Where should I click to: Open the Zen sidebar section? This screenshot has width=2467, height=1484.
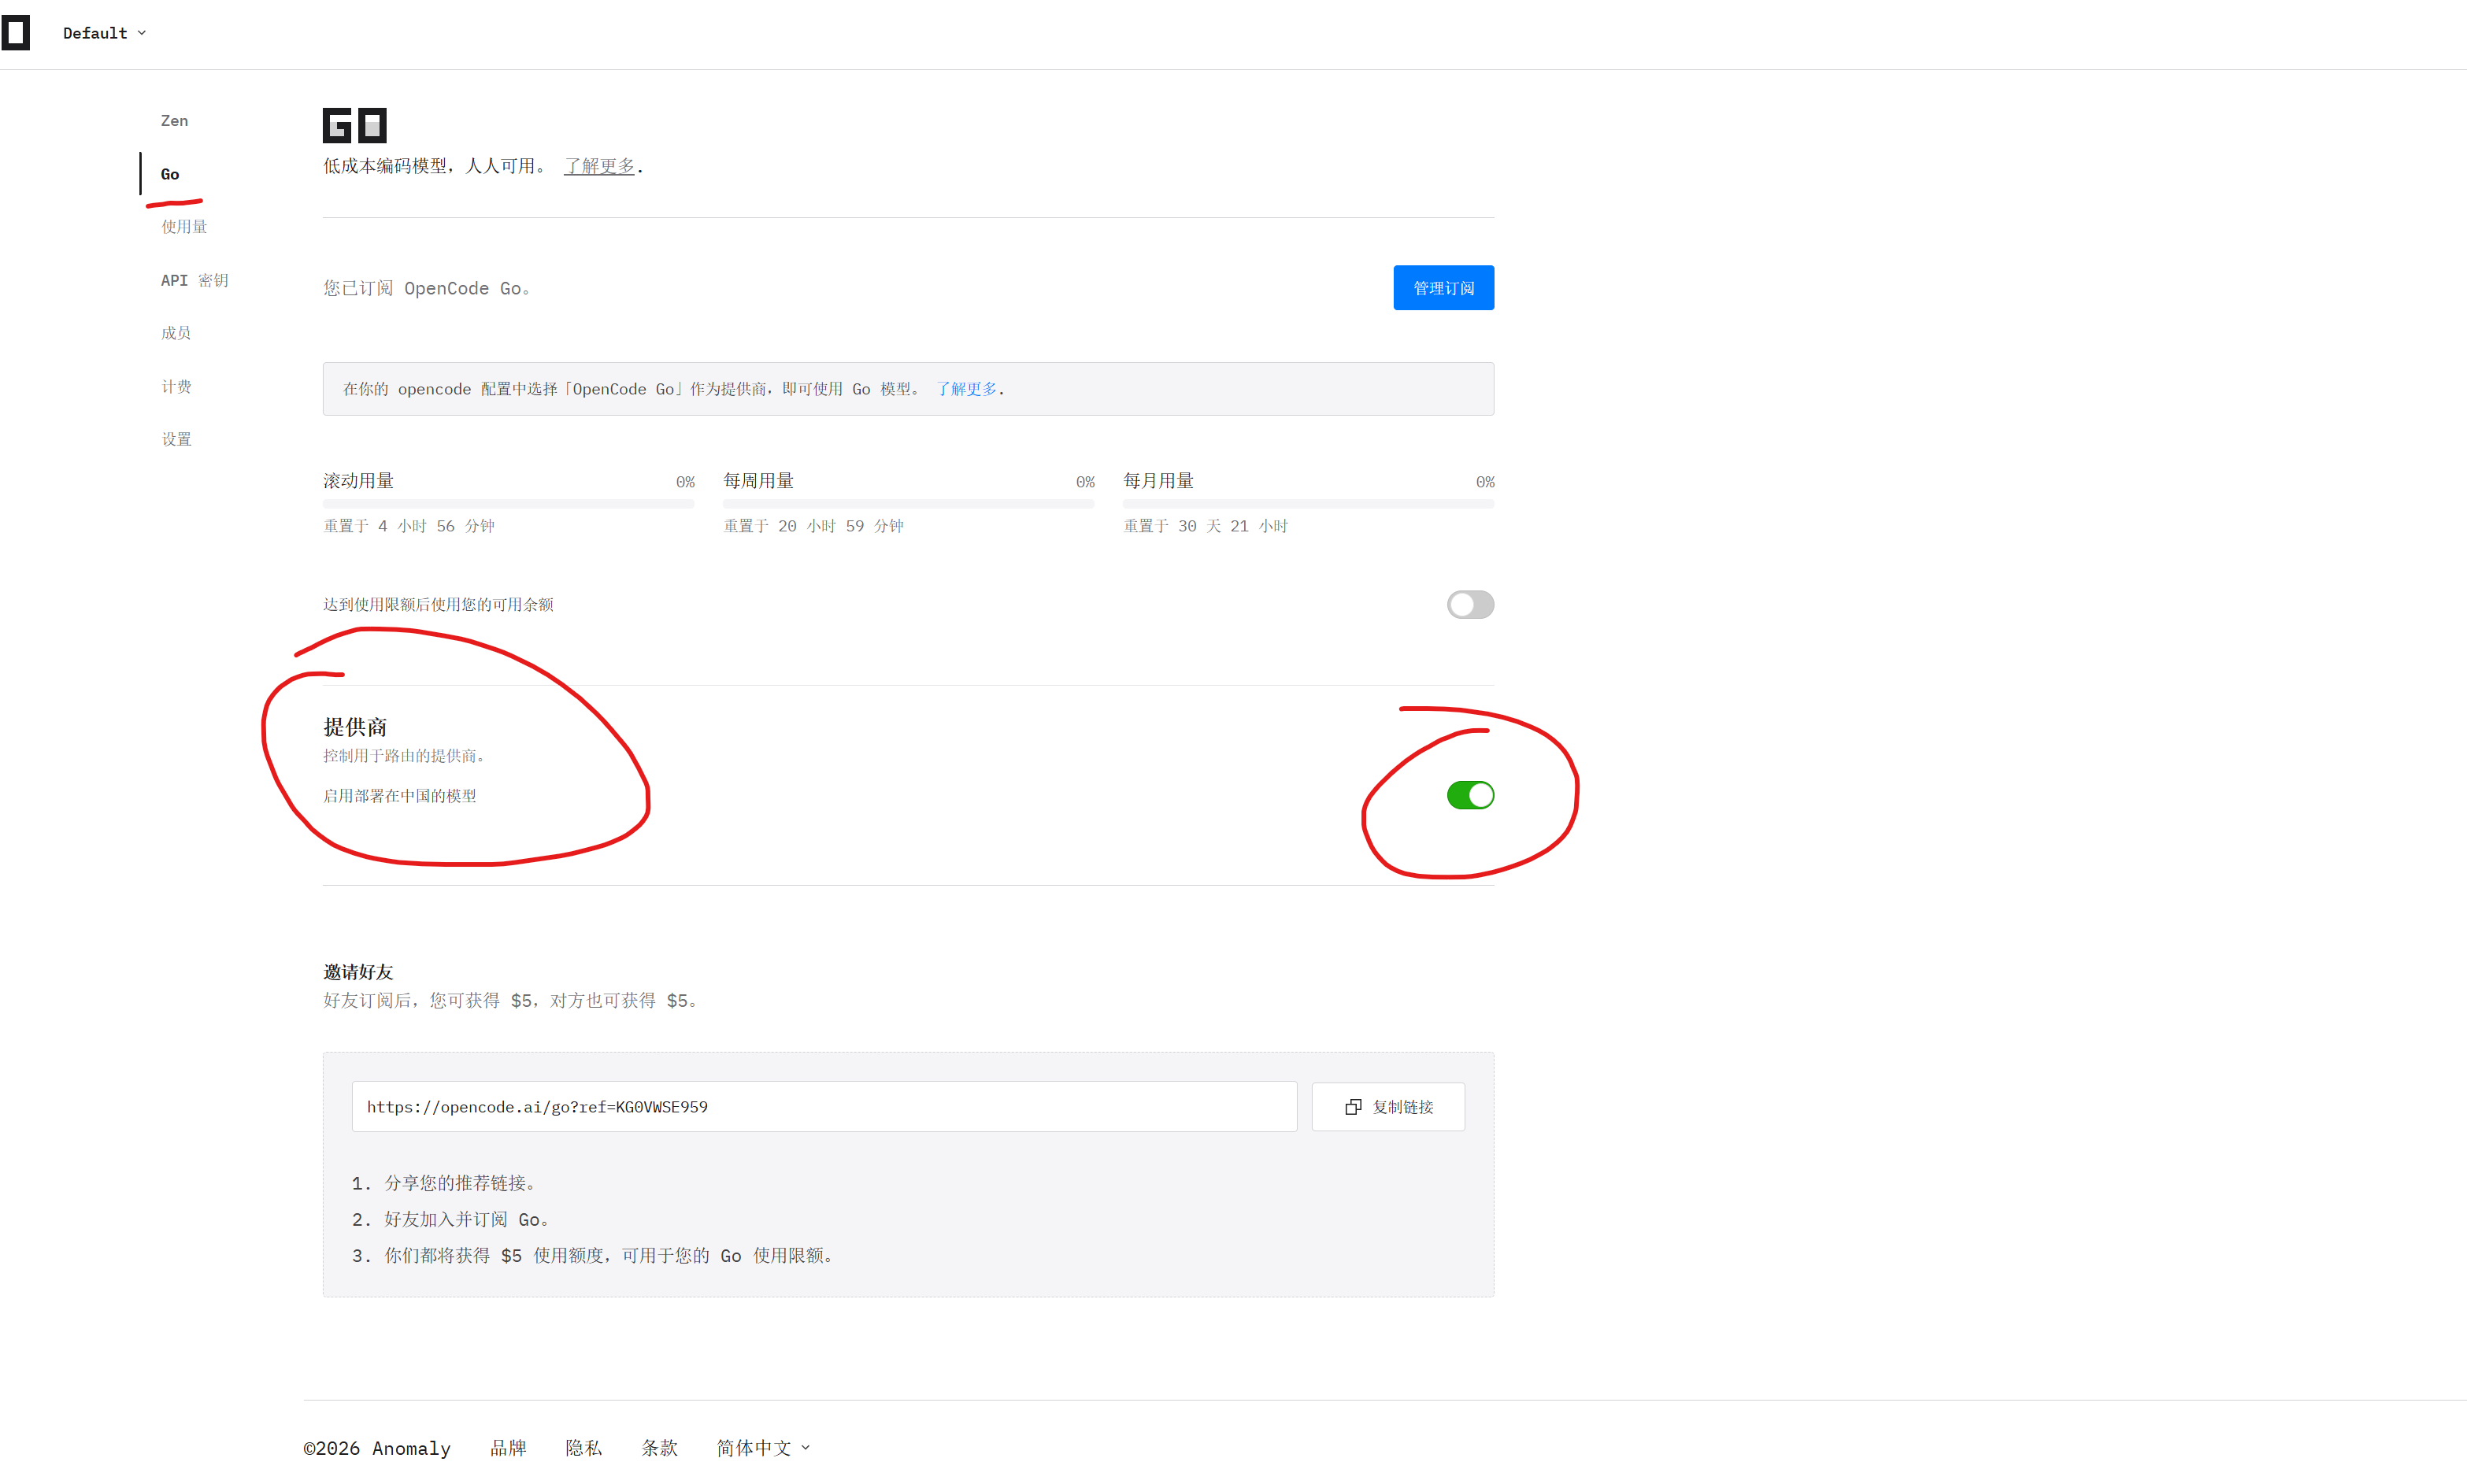174,121
